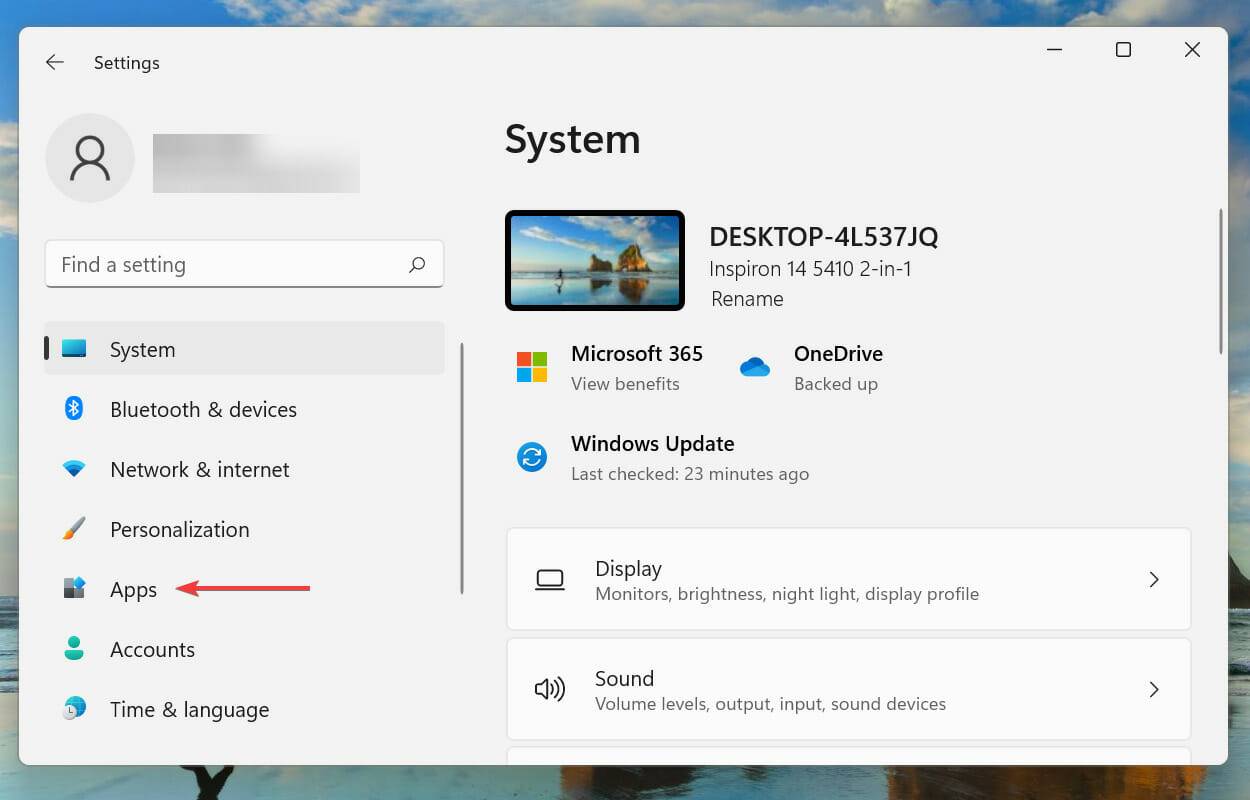Close the Settings window
Viewport: 1250px width, 800px height.
pos(1192,49)
